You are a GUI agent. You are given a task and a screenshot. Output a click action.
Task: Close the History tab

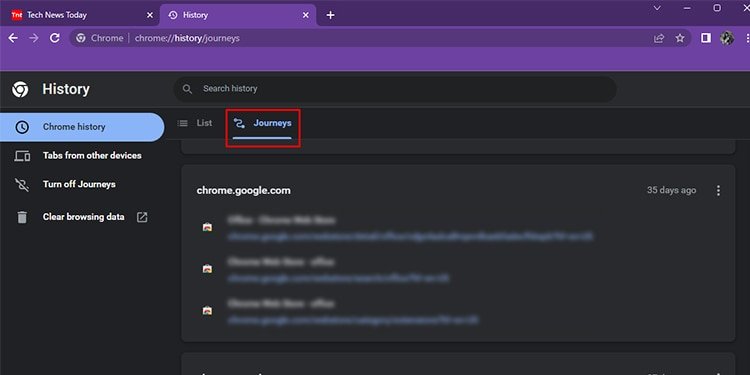[306, 15]
